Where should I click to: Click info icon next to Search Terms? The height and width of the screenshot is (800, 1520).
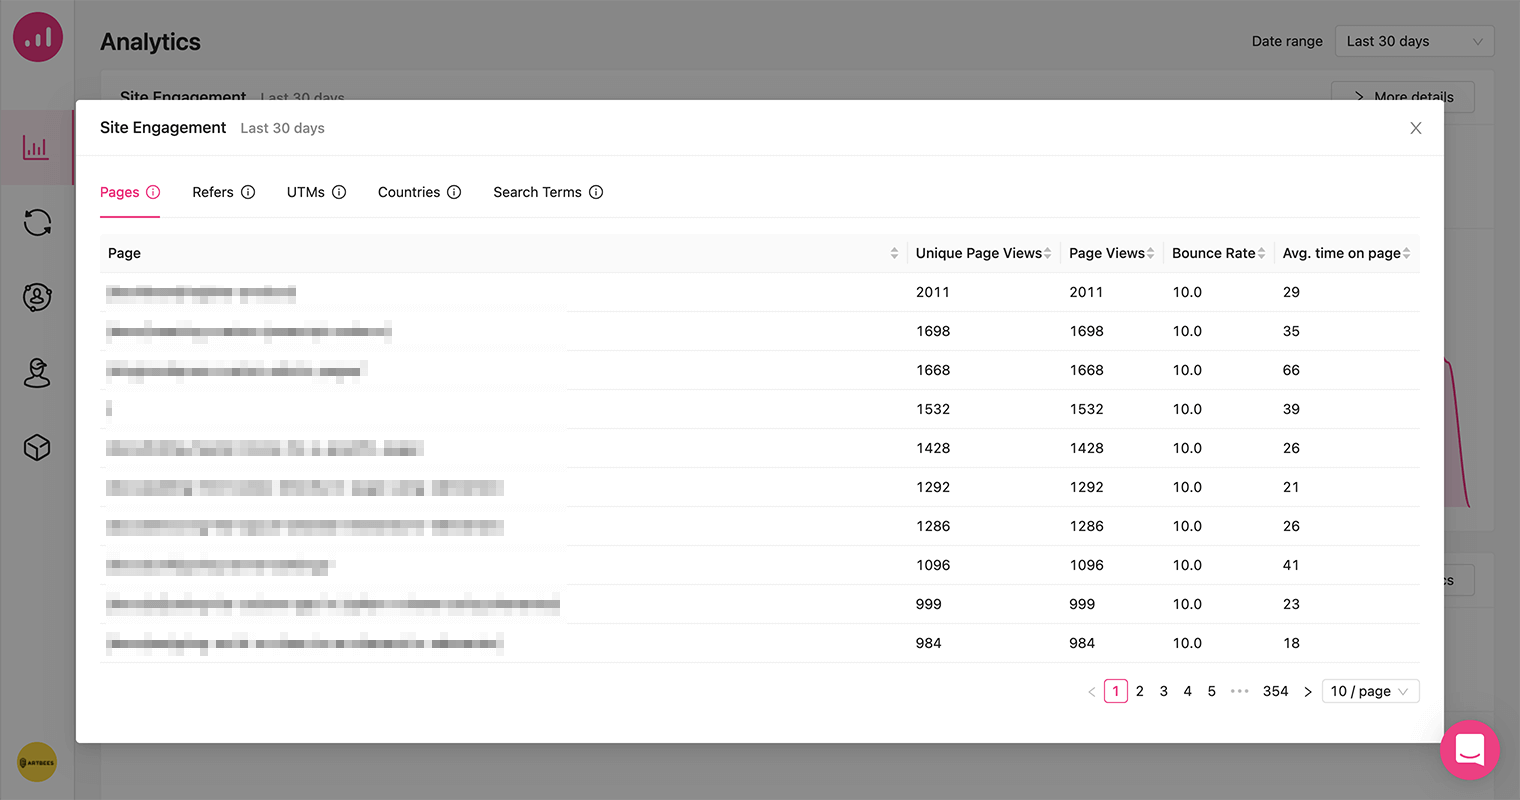pos(596,192)
